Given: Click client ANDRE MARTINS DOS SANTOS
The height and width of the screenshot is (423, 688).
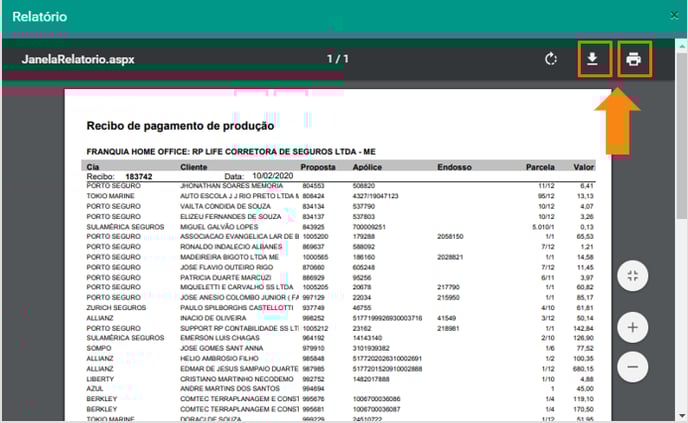Looking at the screenshot, I should pos(229,388).
